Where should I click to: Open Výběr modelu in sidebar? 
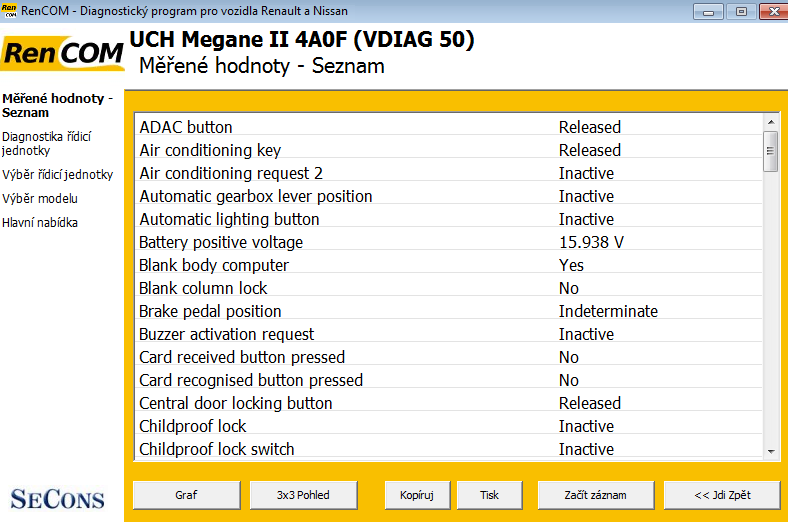click(x=40, y=199)
